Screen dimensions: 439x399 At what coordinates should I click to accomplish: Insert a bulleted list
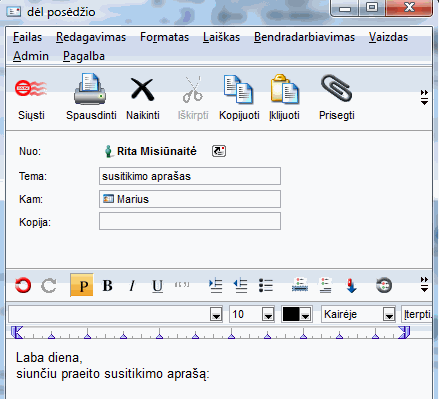(x=266, y=286)
